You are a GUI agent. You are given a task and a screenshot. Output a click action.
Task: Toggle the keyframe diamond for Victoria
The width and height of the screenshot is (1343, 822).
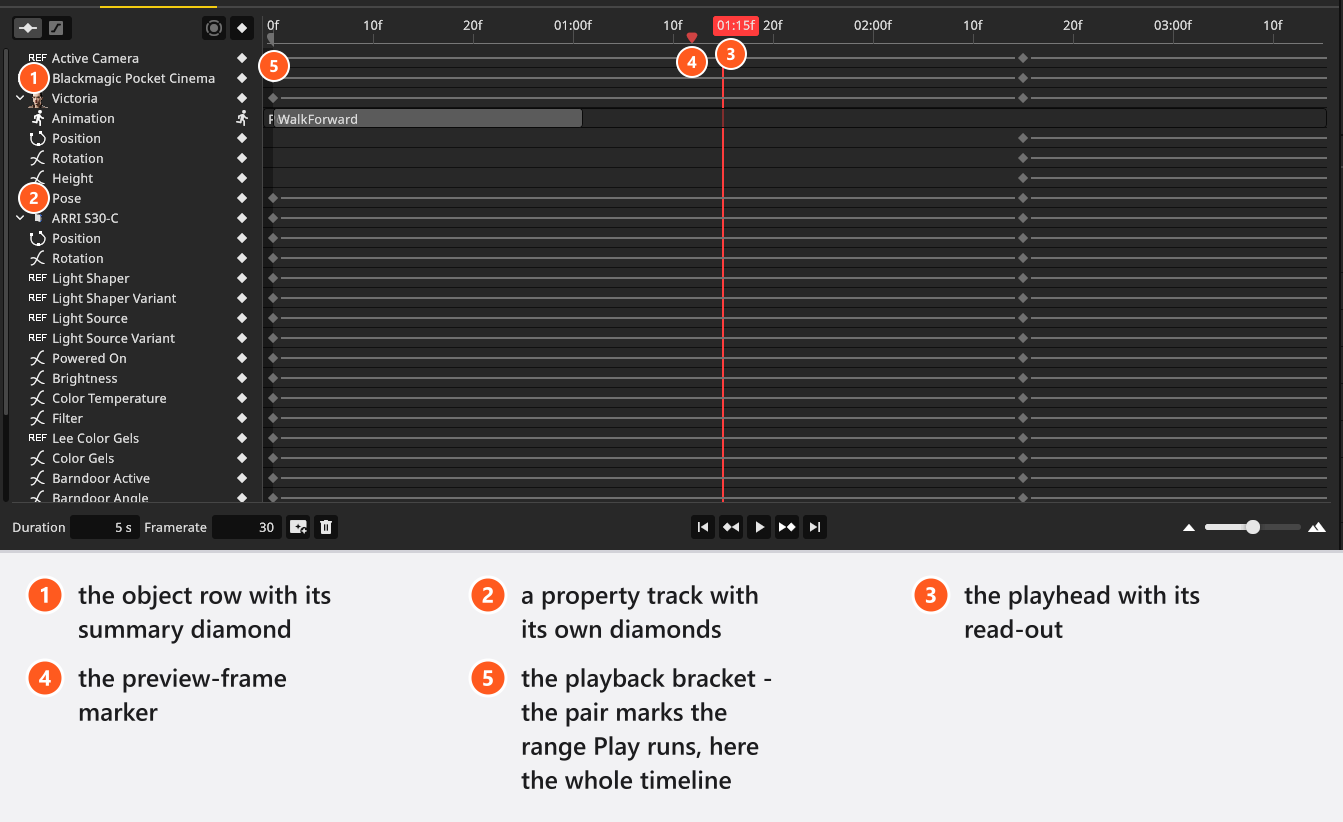(x=241, y=98)
